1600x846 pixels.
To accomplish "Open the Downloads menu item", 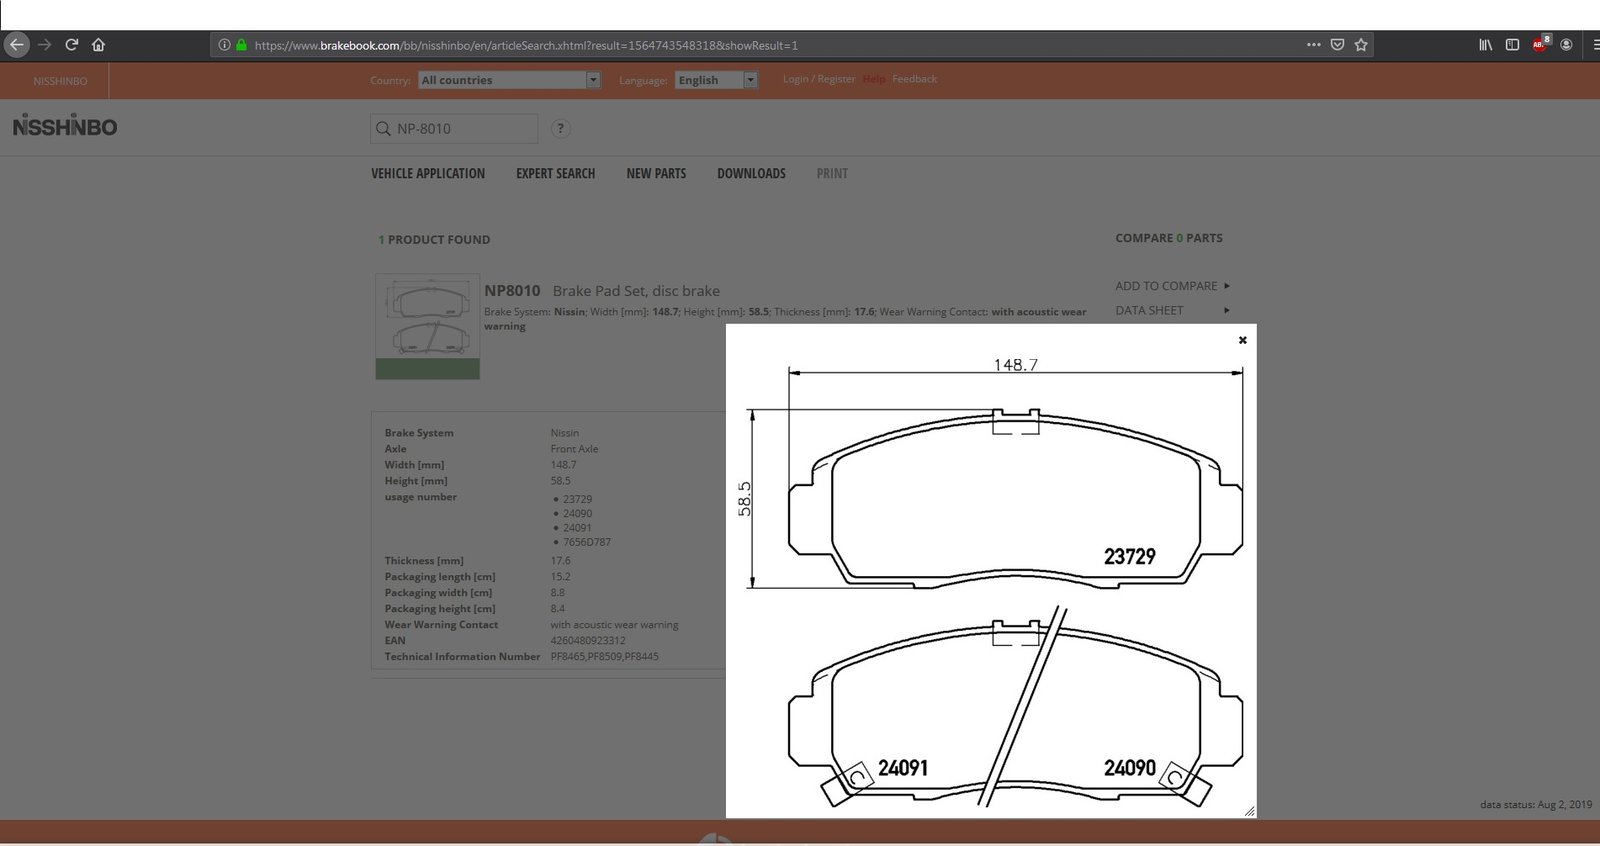I will point(751,174).
